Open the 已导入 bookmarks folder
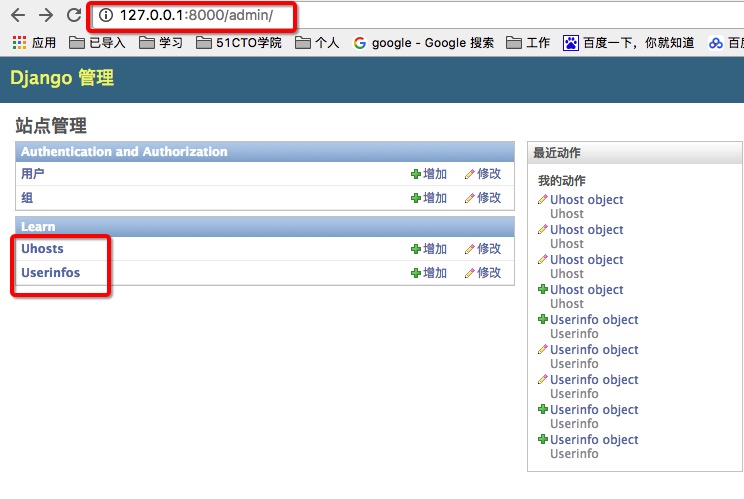Image resolution: width=744 pixels, height=499 pixels. click(x=97, y=43)
